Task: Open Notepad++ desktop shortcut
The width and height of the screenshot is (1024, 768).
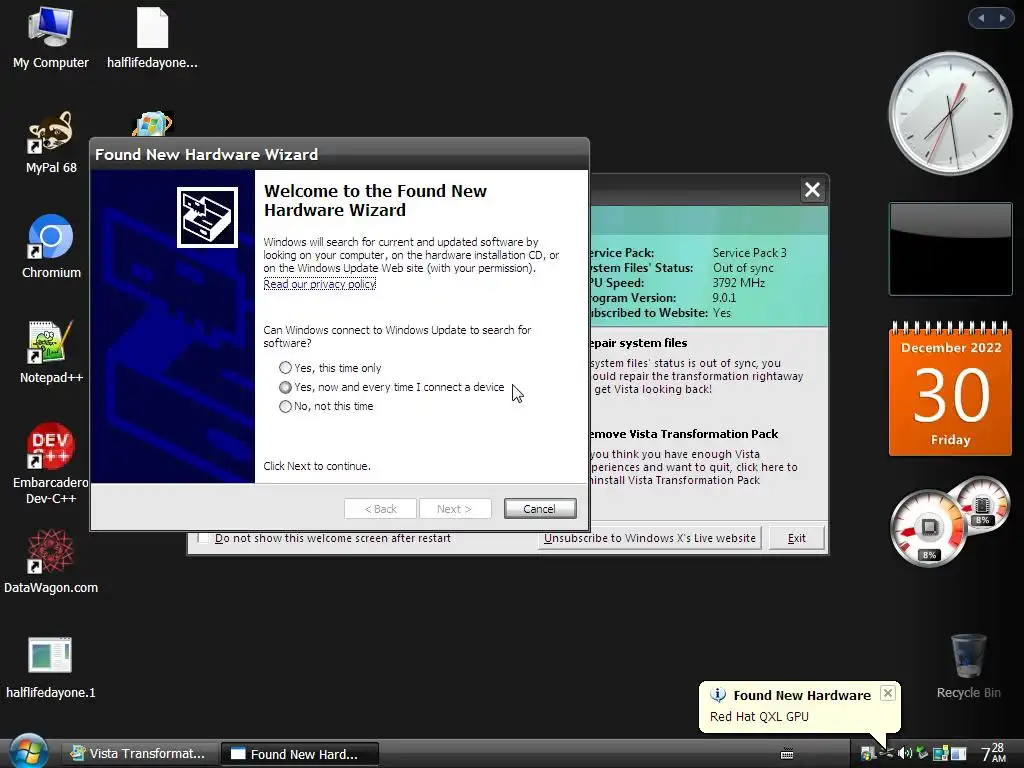Action: click(50, 351)
